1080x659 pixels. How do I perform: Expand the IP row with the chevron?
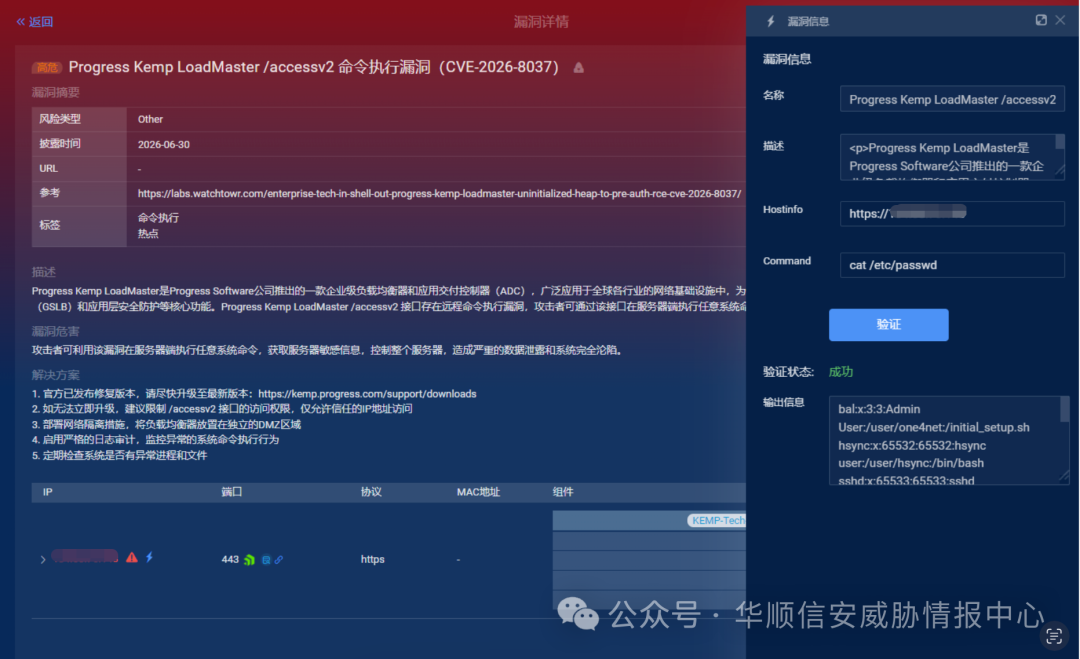[43, 560]
